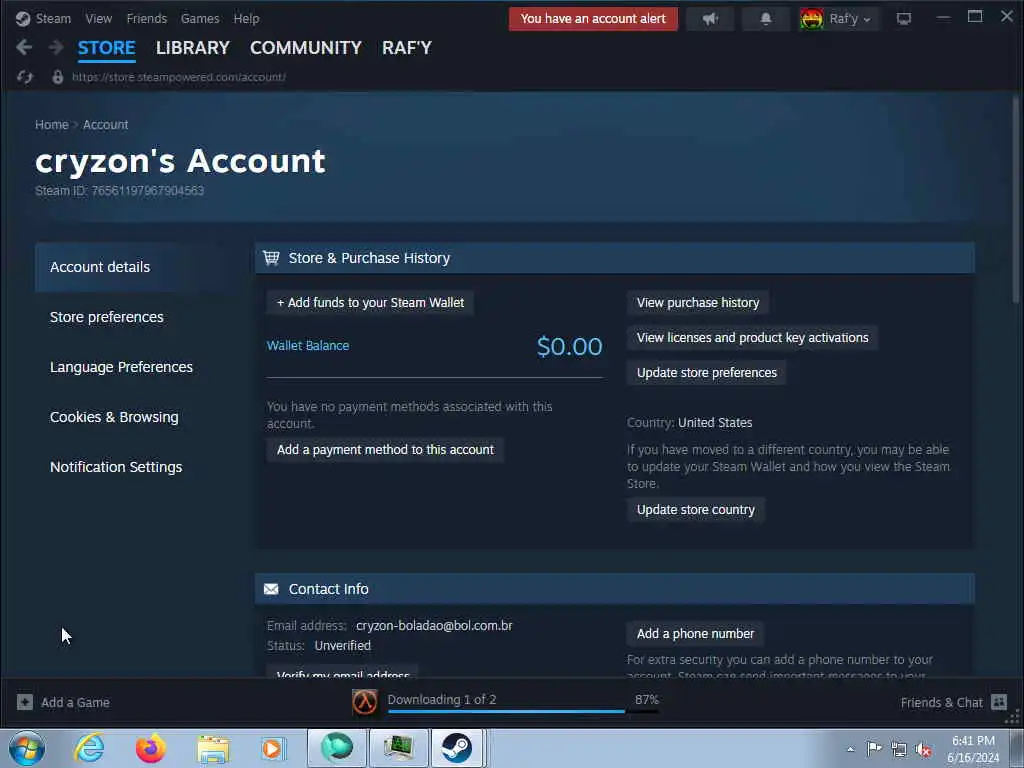Screen dimensions: 1024x768
Task: Open notifications bell icon
Action: point(766,19)
